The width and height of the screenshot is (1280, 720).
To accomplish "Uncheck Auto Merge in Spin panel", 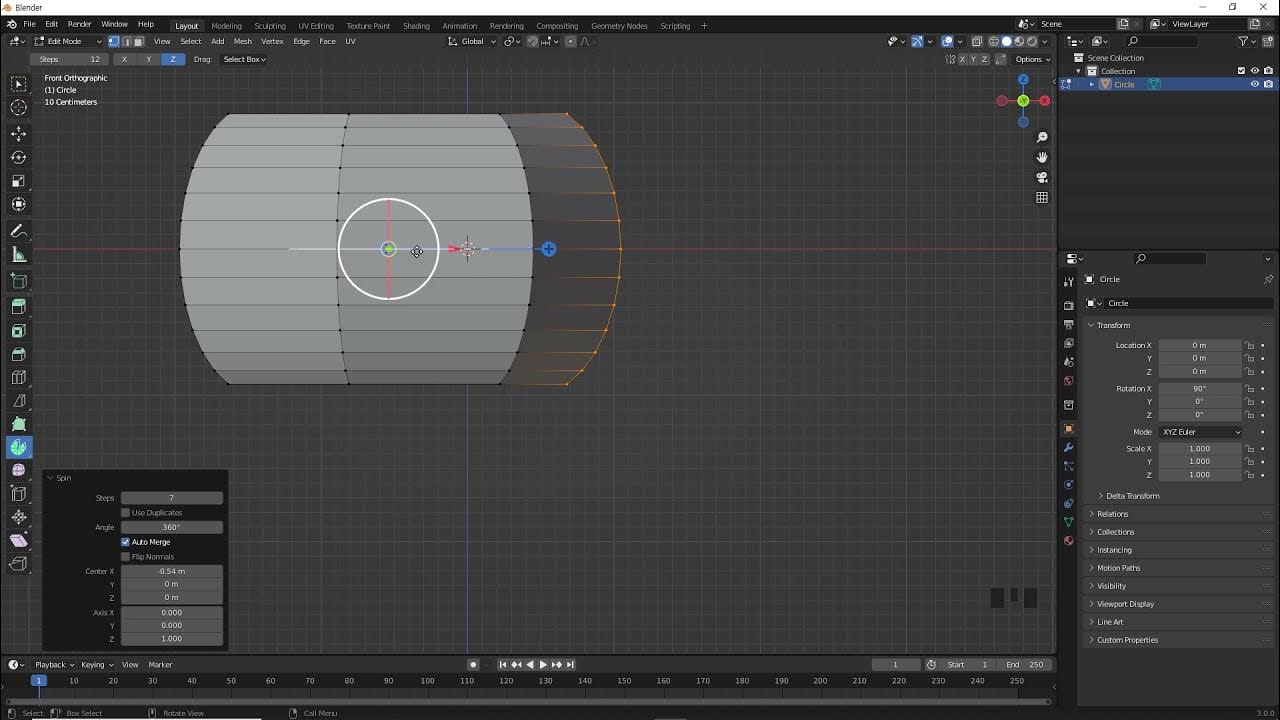I will pos(125,542).
